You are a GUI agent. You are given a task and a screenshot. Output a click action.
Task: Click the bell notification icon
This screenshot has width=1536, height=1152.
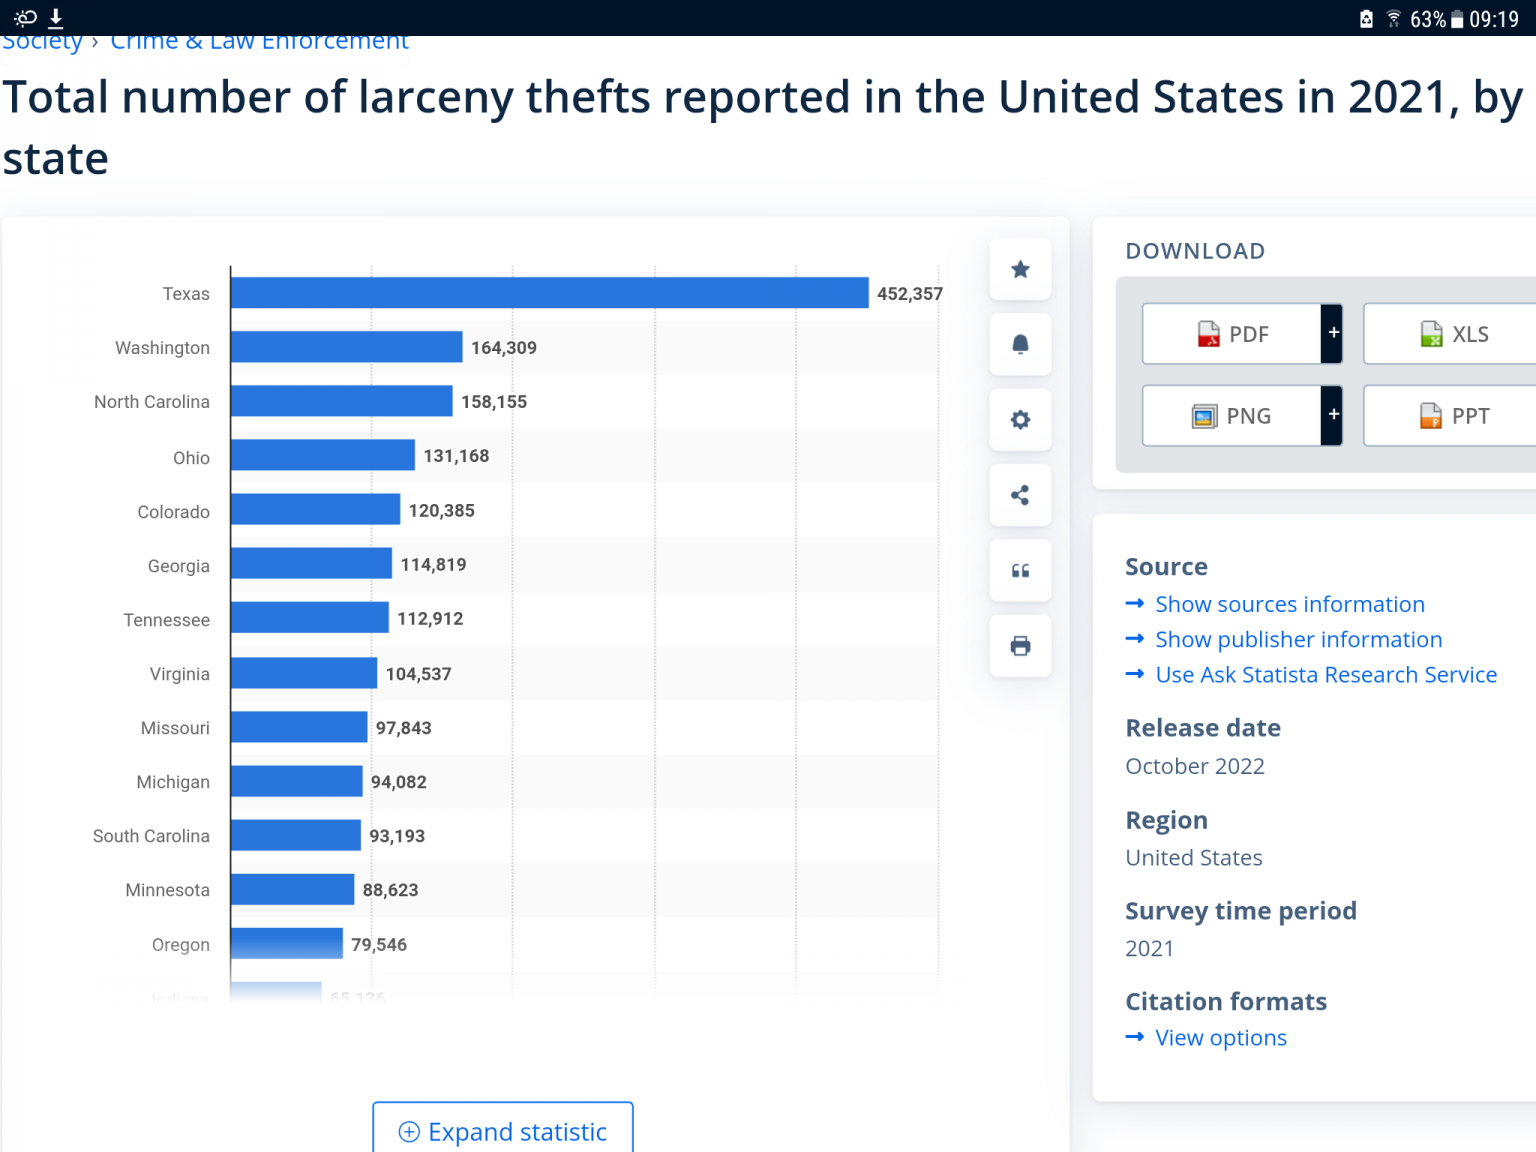[x=1020, y=344]
